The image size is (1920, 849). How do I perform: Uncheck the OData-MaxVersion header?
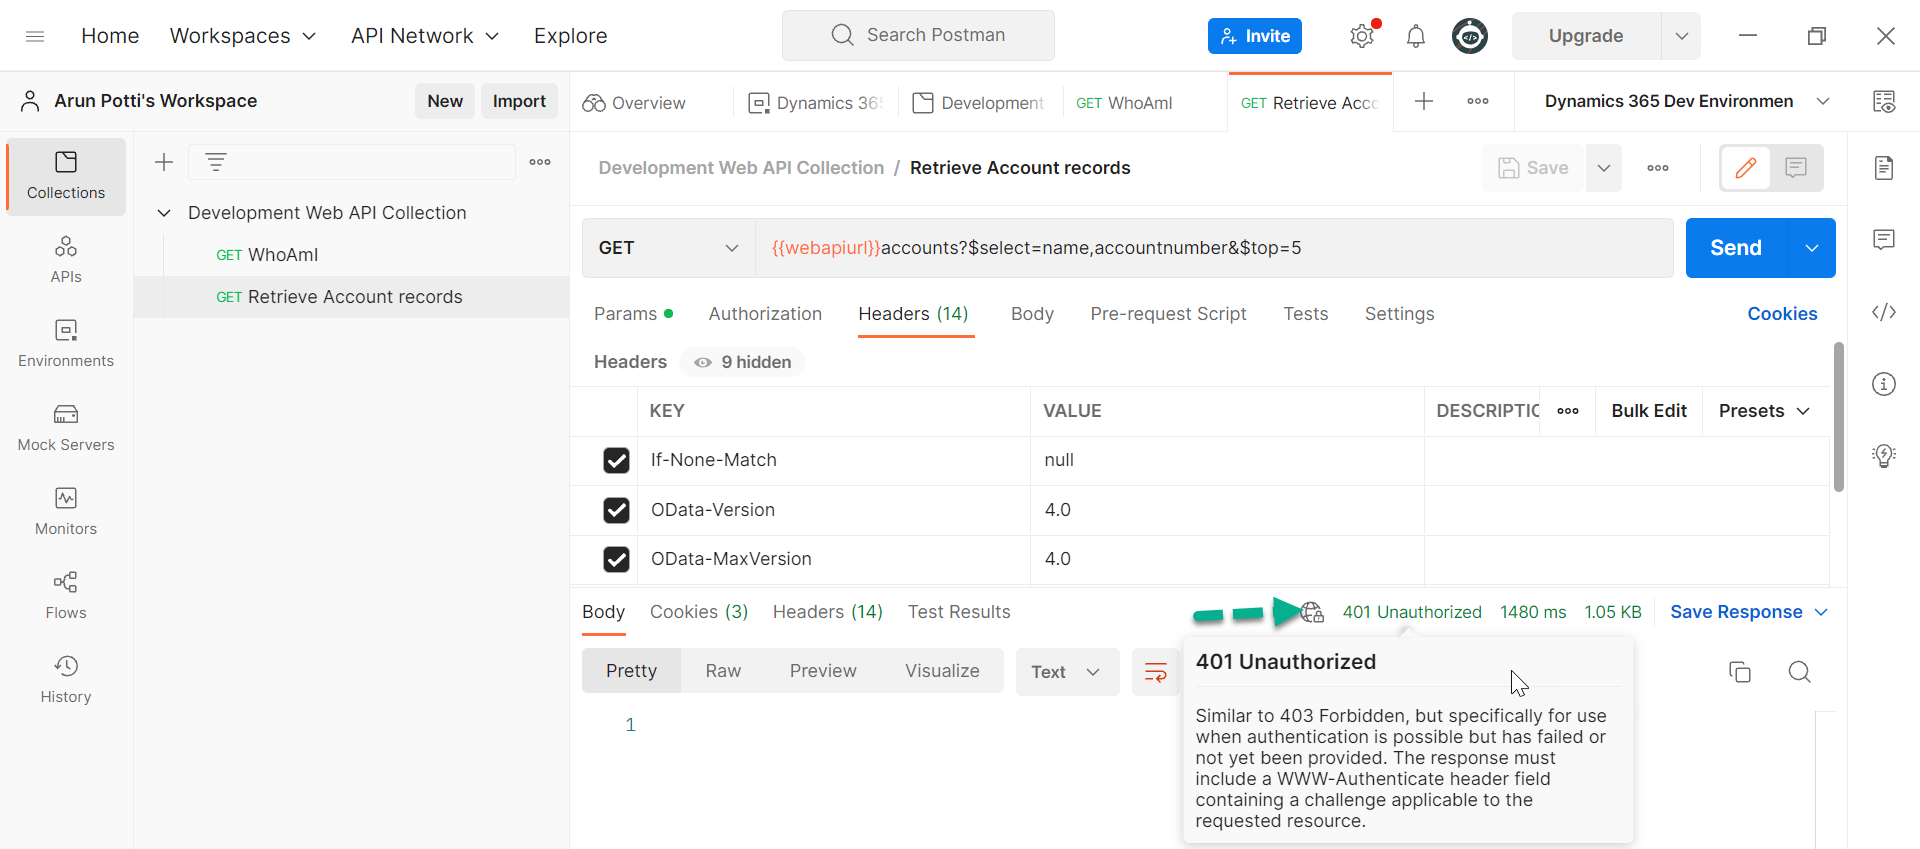617,559
